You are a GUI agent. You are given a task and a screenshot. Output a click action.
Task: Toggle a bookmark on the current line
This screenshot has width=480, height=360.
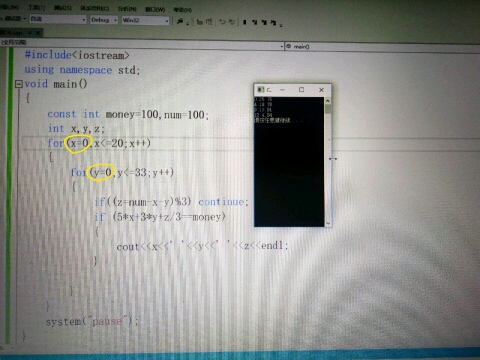click(245, 22)
